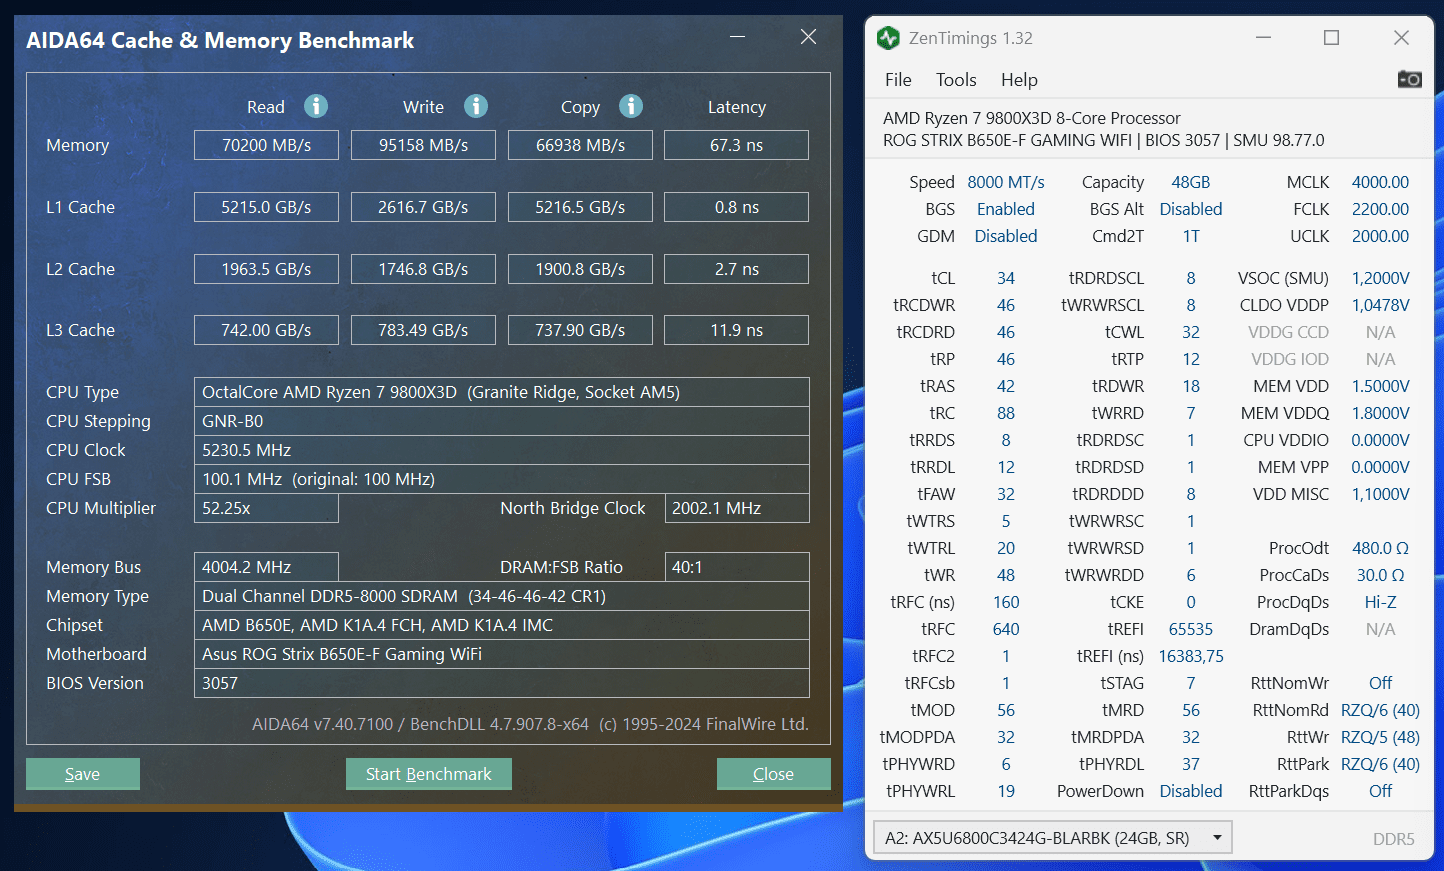
Task: Click the UCLK value 2000.00
Action: click(1380, 236)
